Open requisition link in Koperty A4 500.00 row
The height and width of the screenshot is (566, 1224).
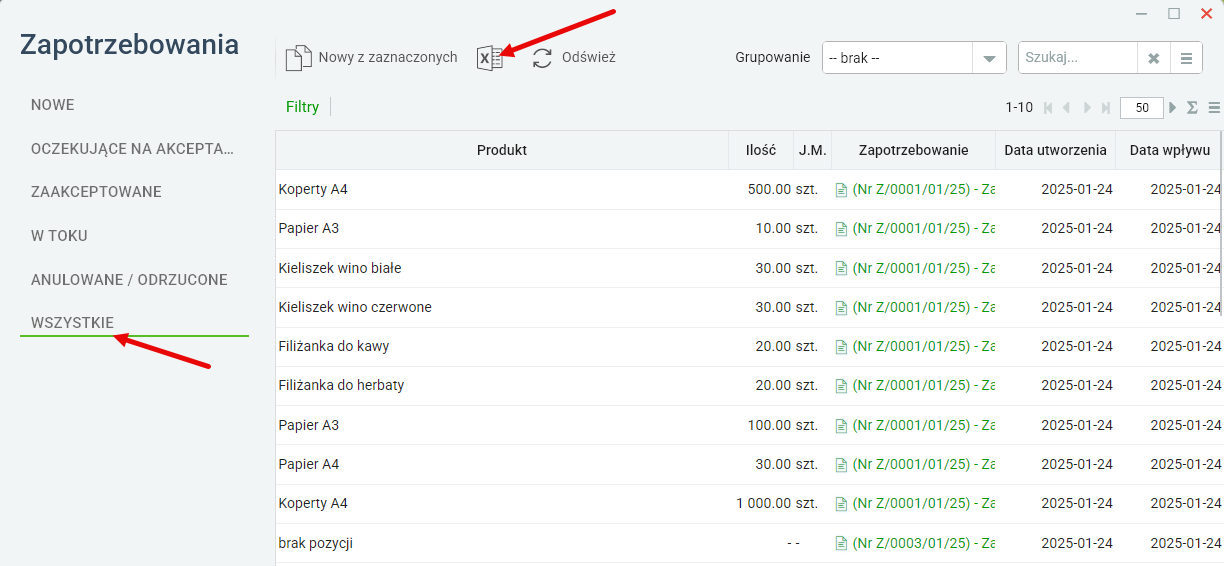tap(924, 189)
